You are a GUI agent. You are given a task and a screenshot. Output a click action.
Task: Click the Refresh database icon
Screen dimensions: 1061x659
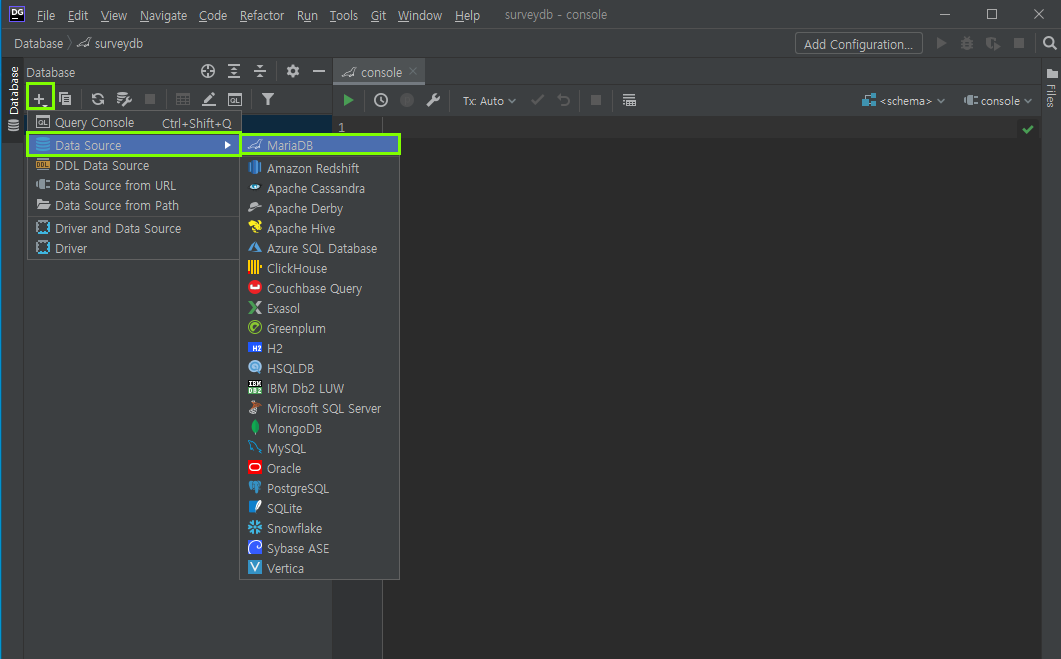pyautogui.click(x=97, y=99)
